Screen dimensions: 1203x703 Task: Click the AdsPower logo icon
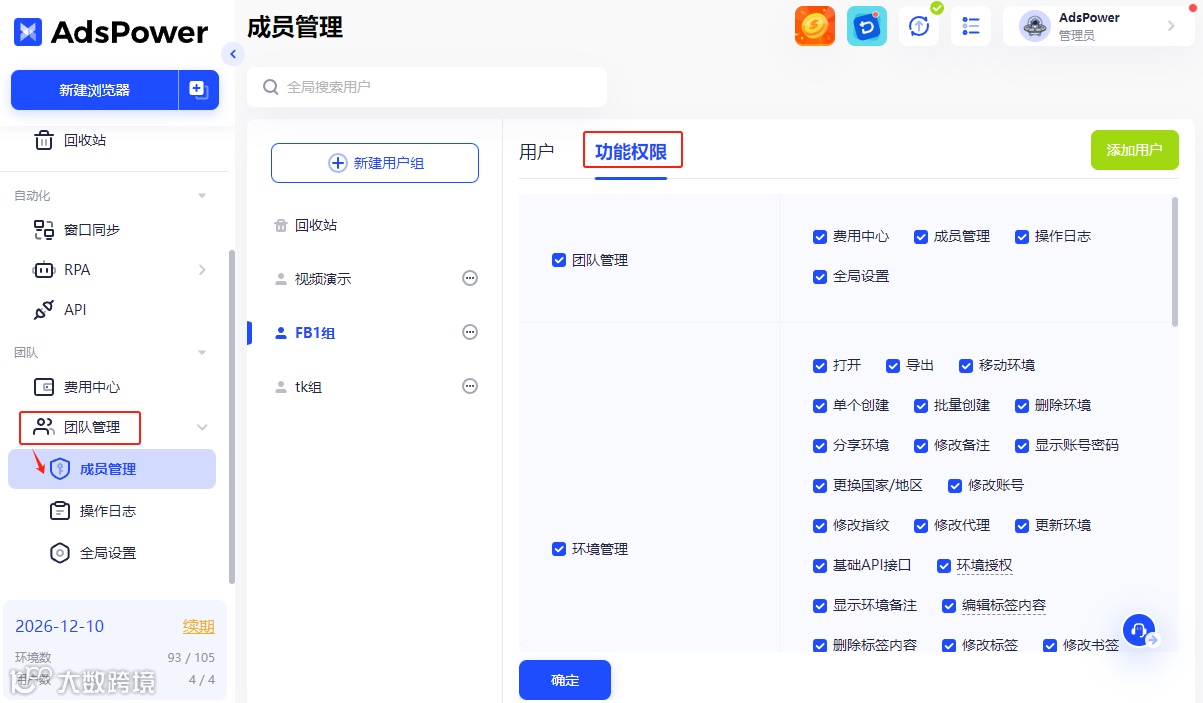28,32
